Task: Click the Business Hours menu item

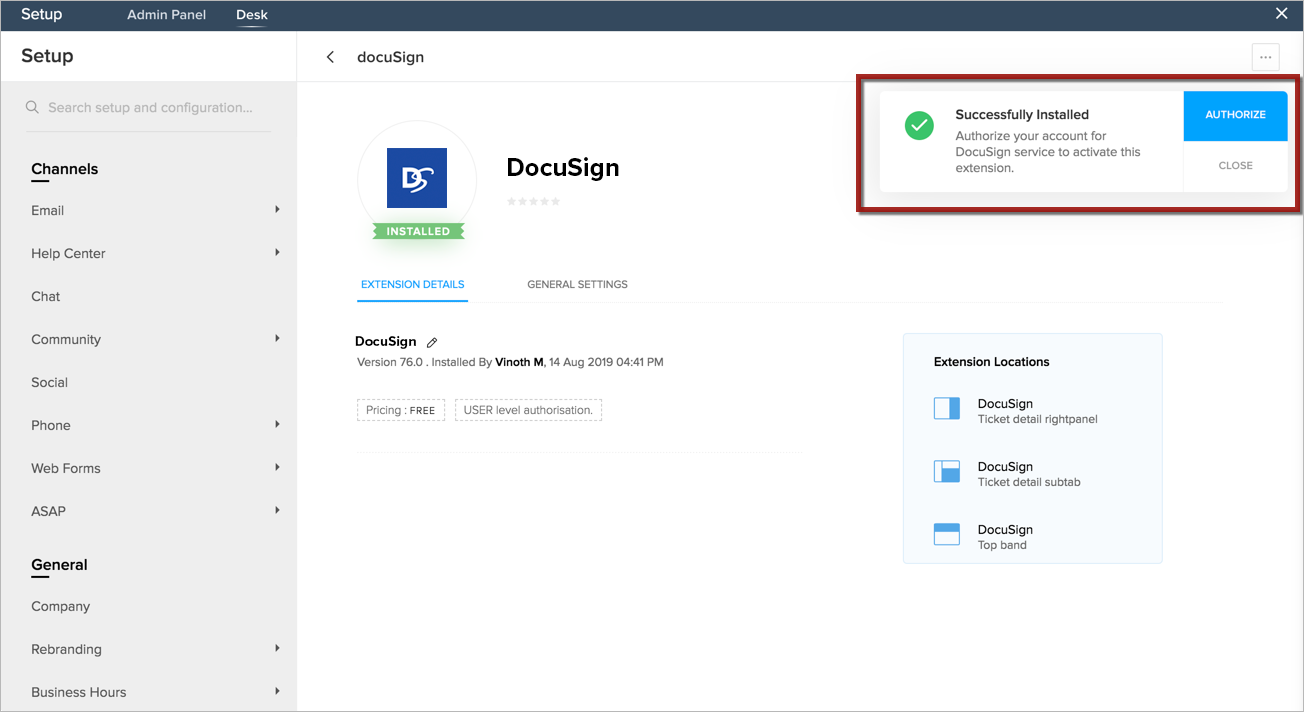Action: point(79,692)
